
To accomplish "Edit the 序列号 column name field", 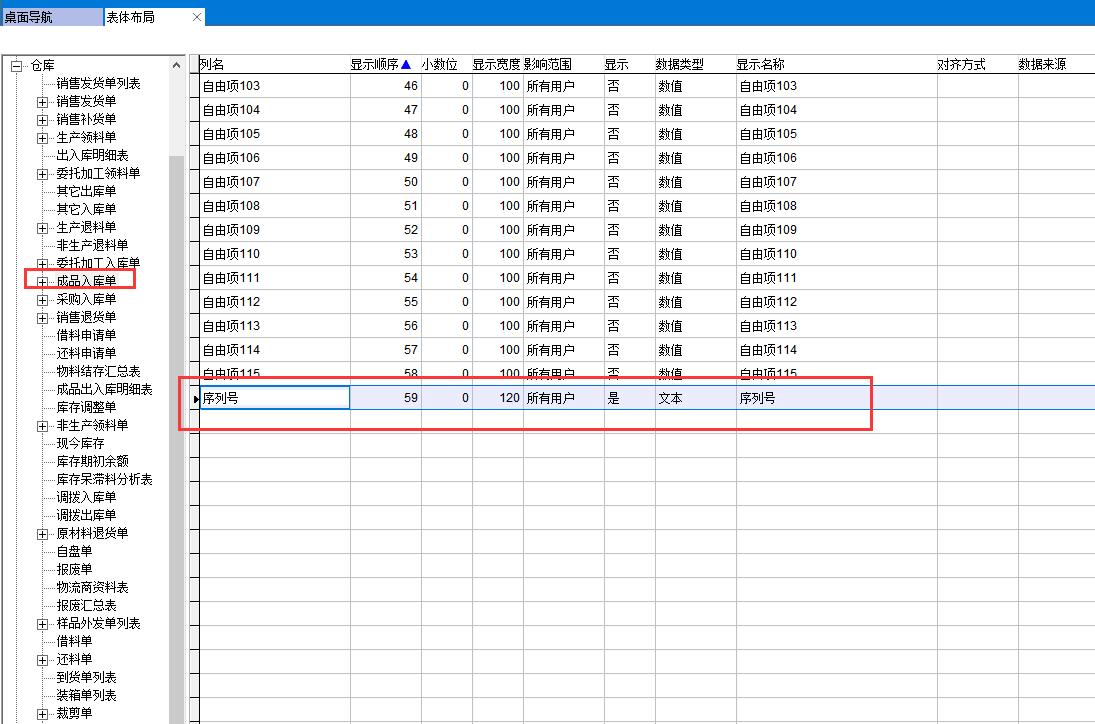I will tap(274, 398).
